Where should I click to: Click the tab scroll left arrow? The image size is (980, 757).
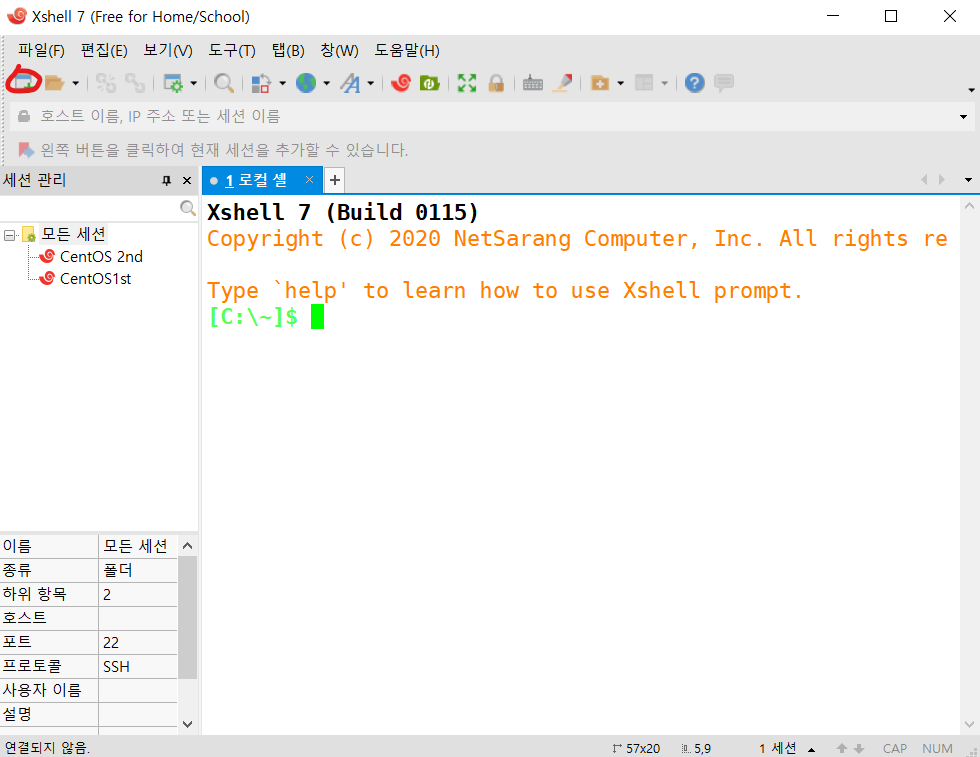click(924, 180)
